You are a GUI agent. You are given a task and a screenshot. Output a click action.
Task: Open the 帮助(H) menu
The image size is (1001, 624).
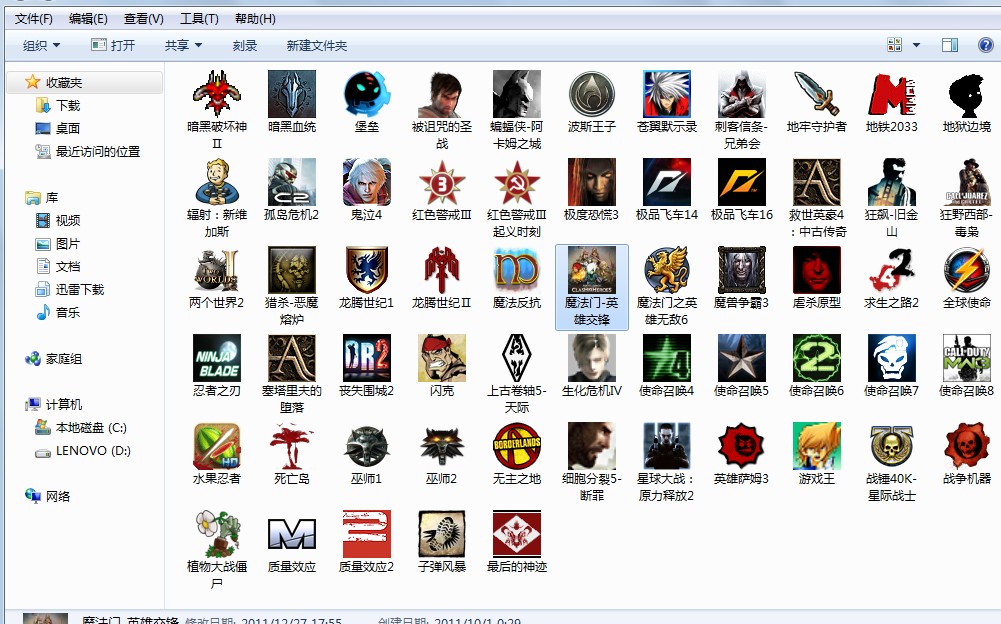(255, 19)
